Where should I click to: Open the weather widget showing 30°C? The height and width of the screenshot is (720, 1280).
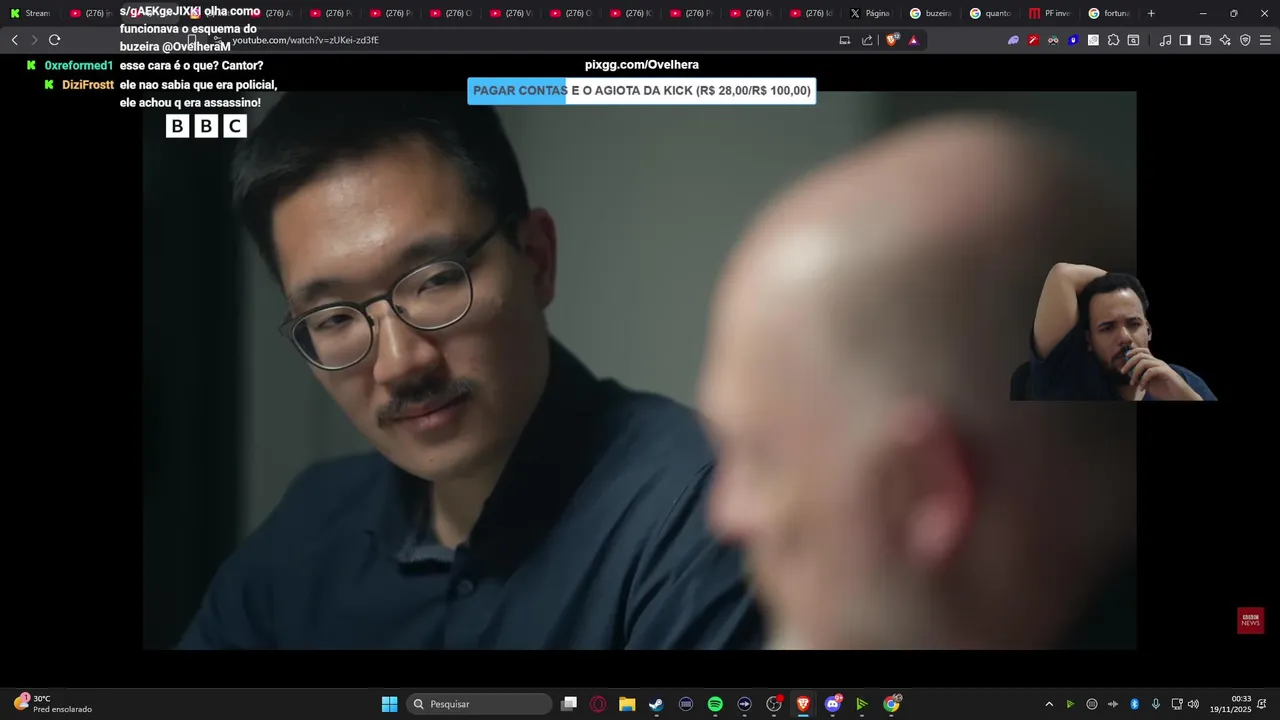52,704
